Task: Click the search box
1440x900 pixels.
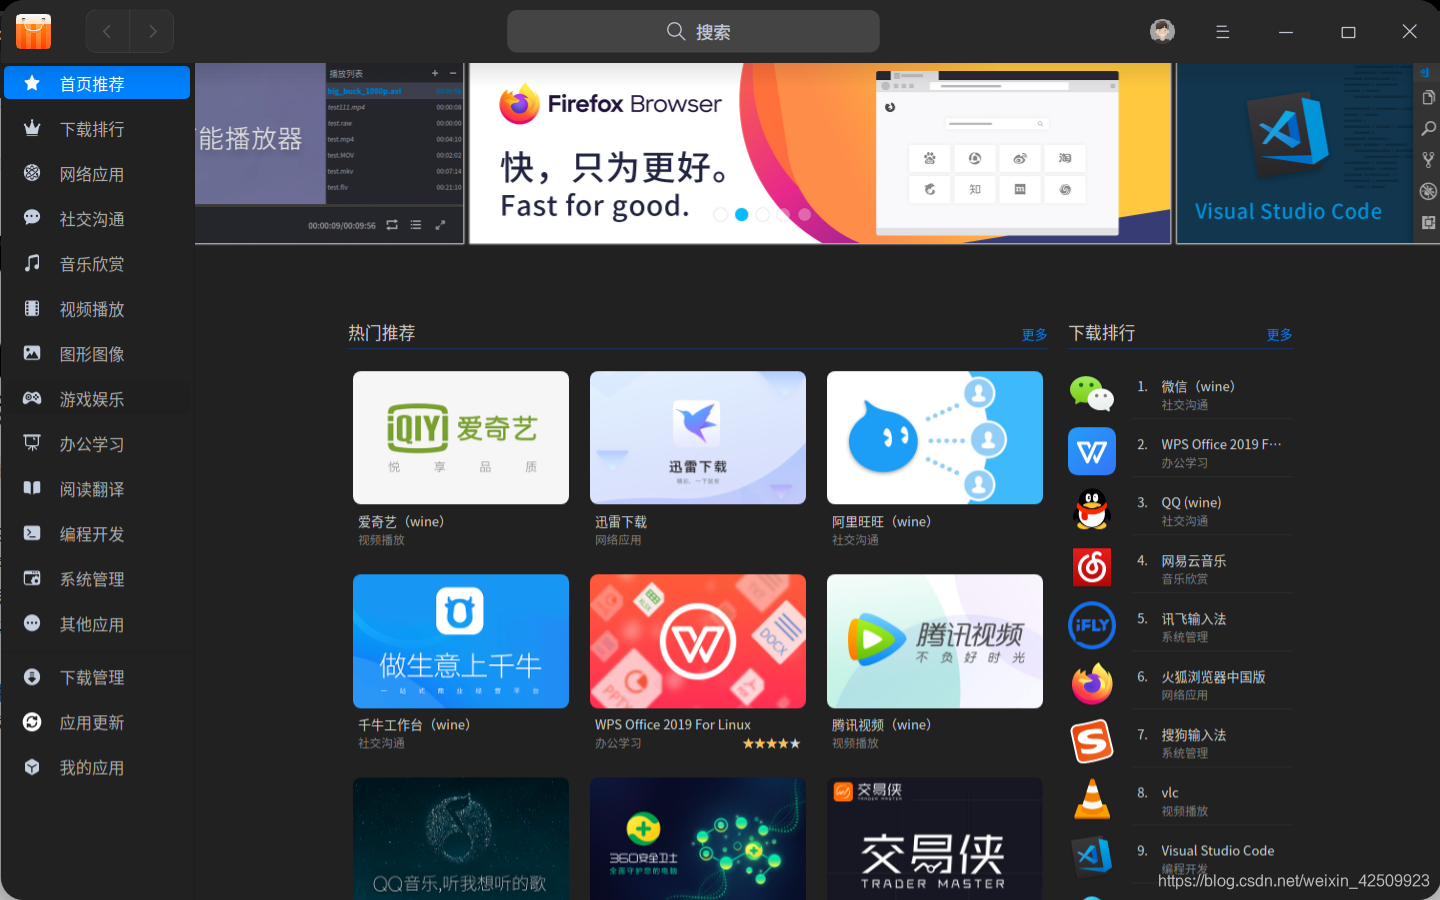Action: pos(693,32)
